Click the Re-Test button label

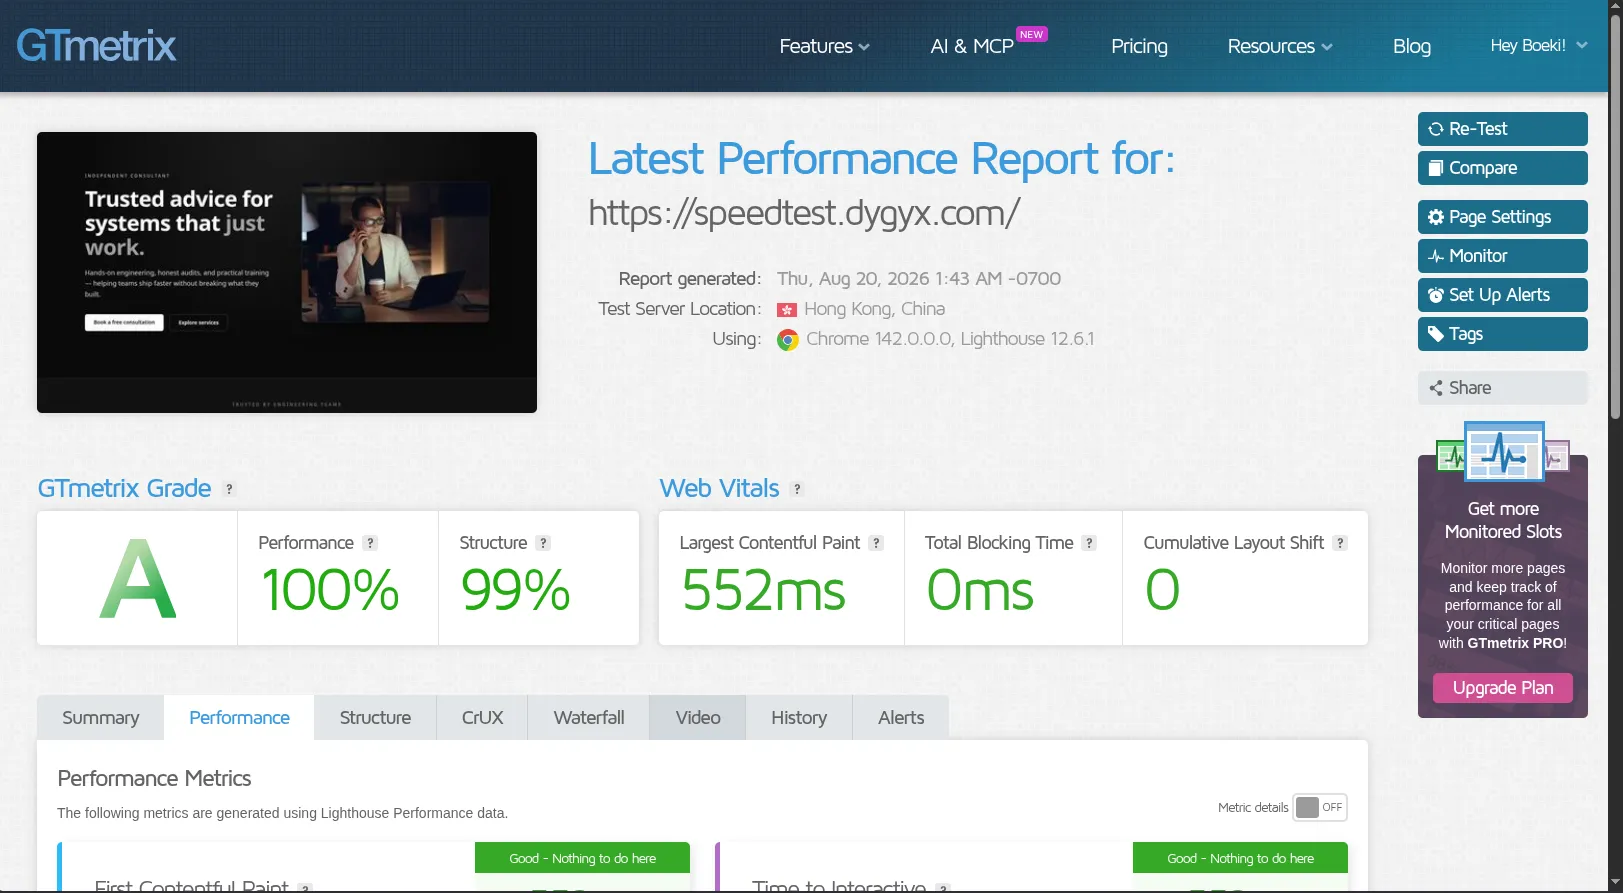[1478, 129]
